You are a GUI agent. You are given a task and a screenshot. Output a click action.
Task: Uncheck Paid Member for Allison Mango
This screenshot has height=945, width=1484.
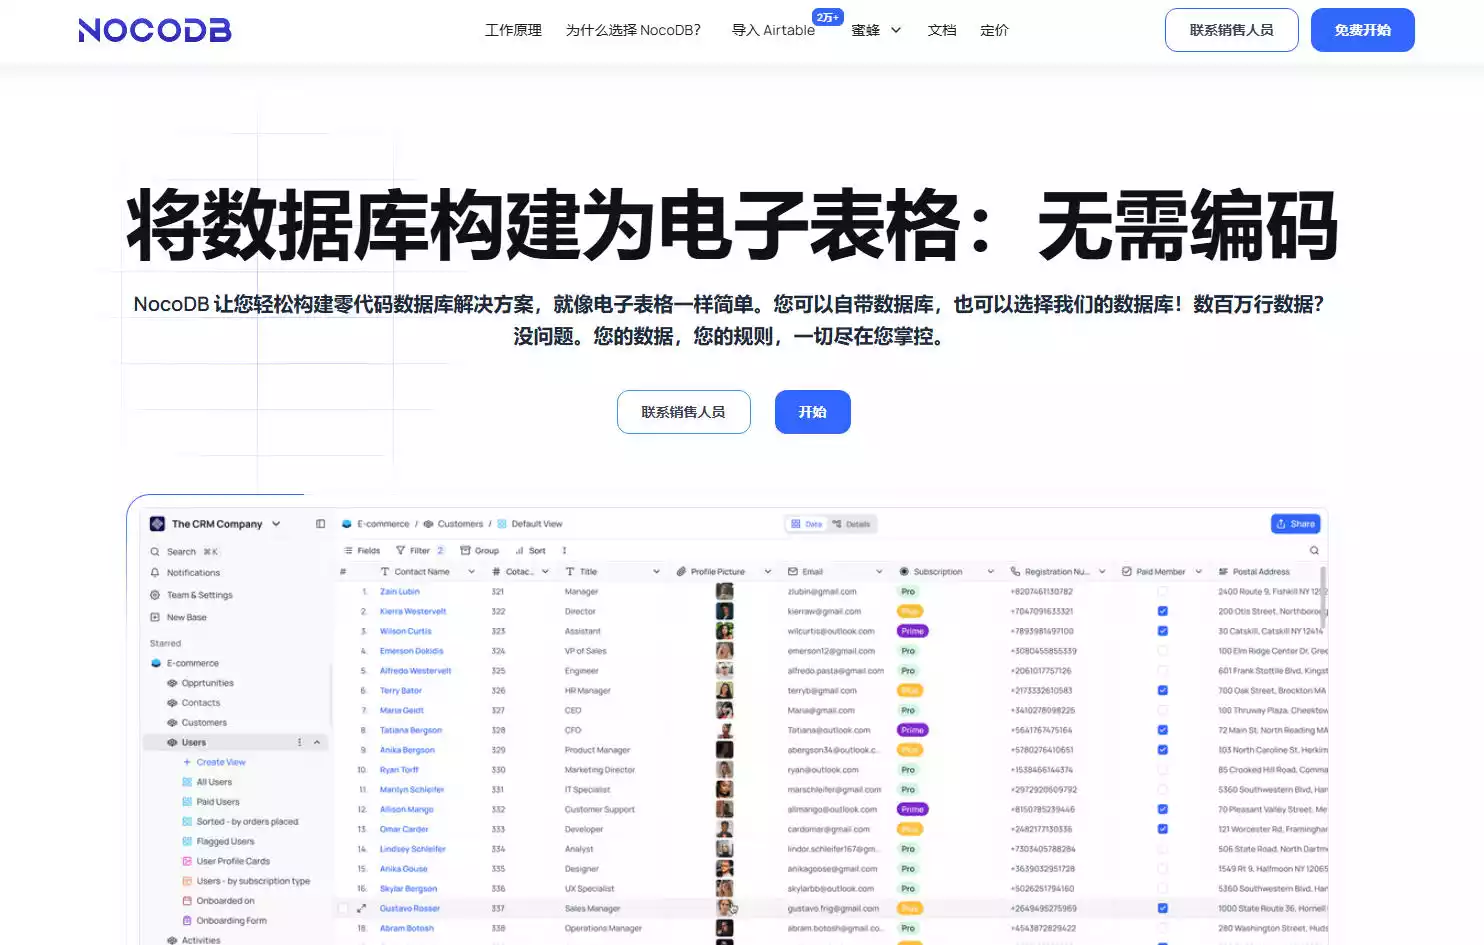[x=1162, y=809]
